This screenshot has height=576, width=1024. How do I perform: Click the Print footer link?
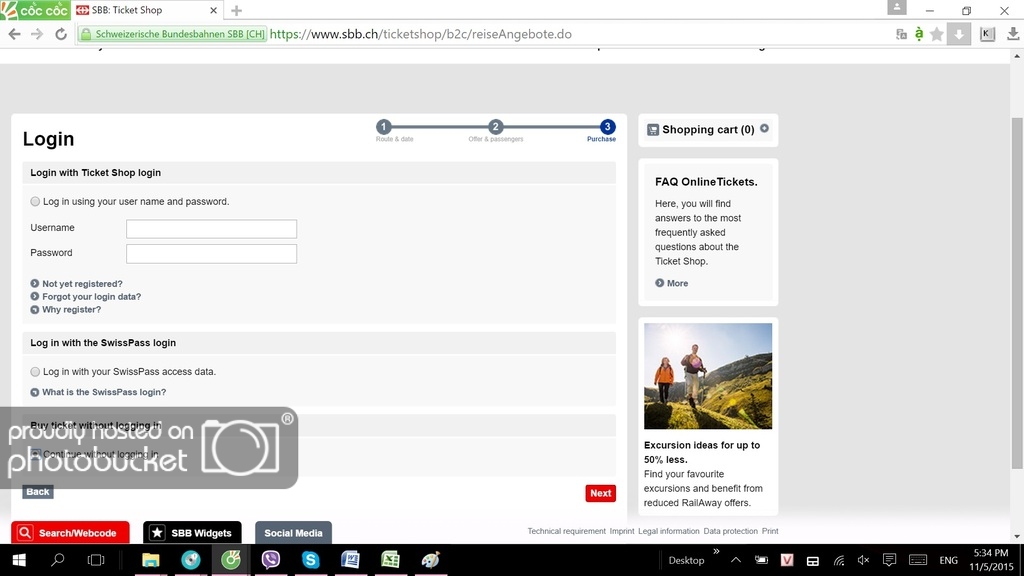pos(770,531)
